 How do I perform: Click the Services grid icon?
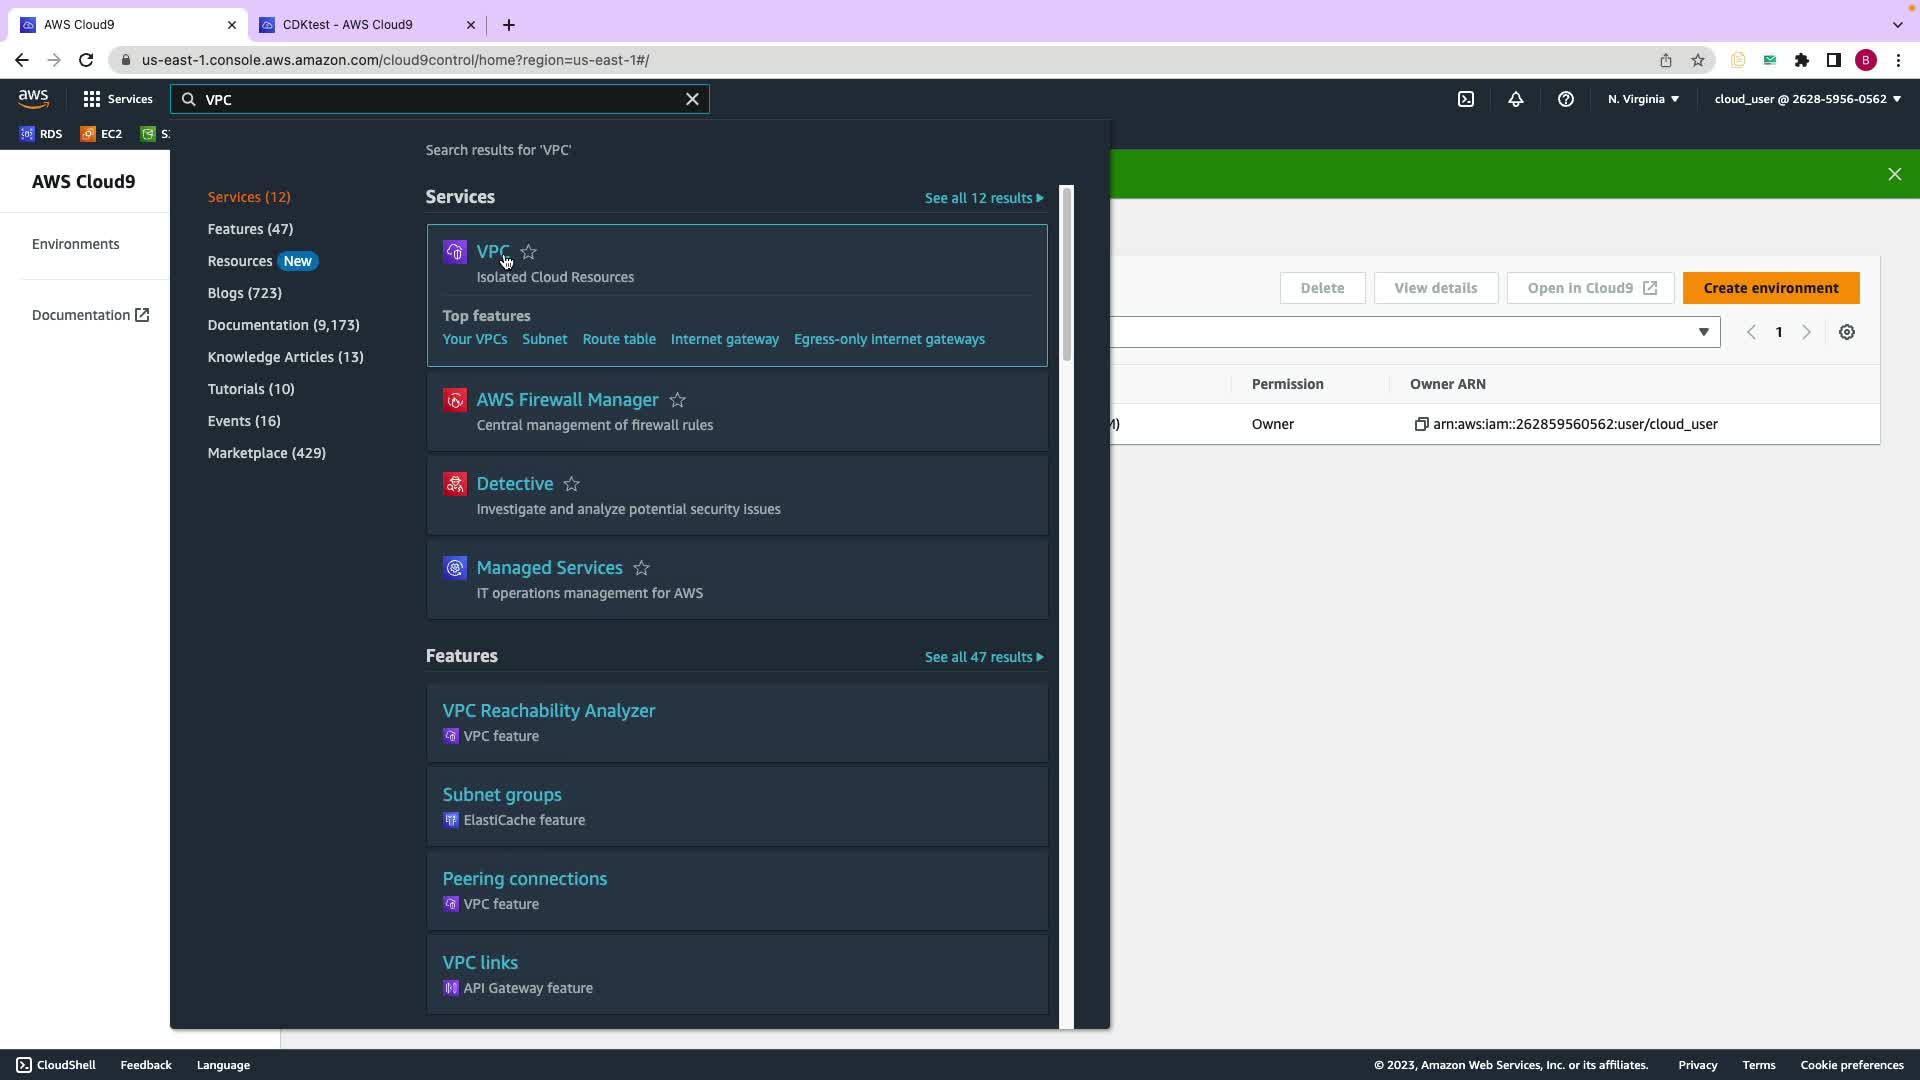coord(92,99)
